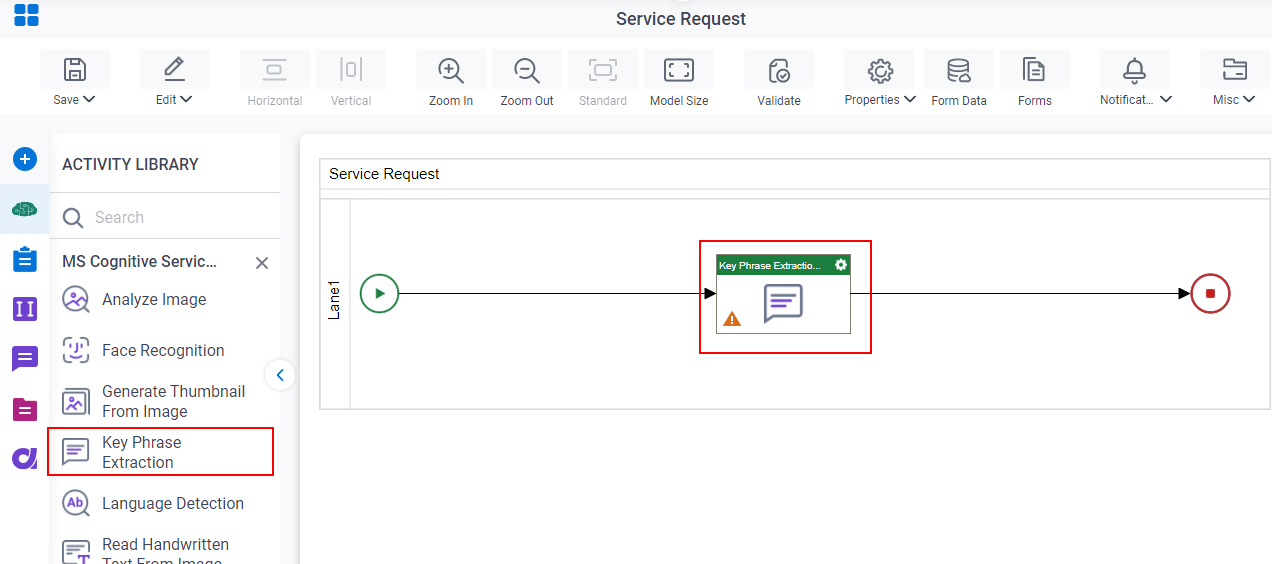
Task: Click the MS Cognitive Services category title
Action: 140,262
